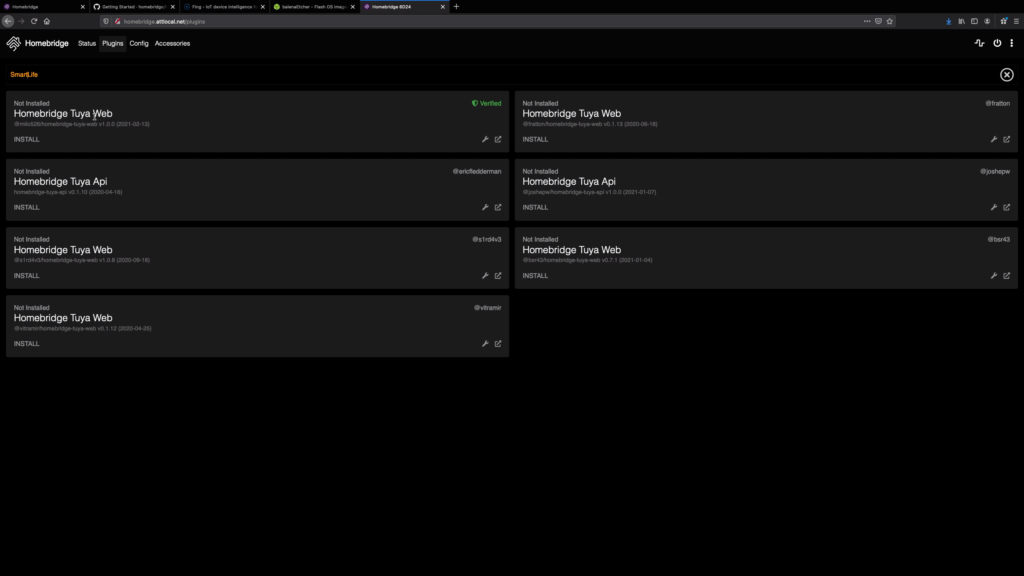Viewport: 1024px width, 576px height.
Task: Open browser downloads arrow icon
Action: 948,22
